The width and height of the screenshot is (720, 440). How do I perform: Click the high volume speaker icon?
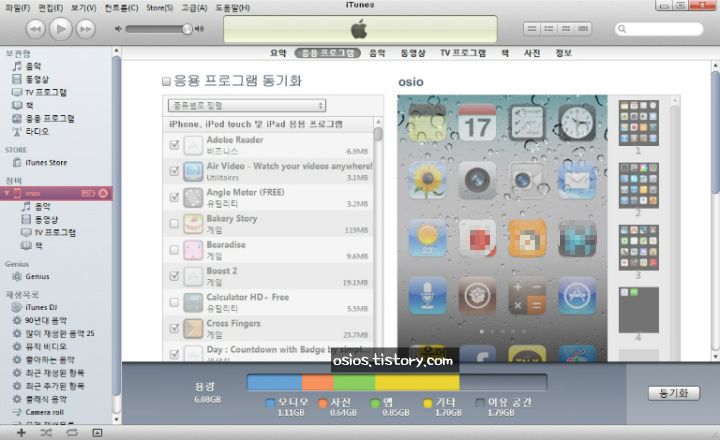point(199,29)
